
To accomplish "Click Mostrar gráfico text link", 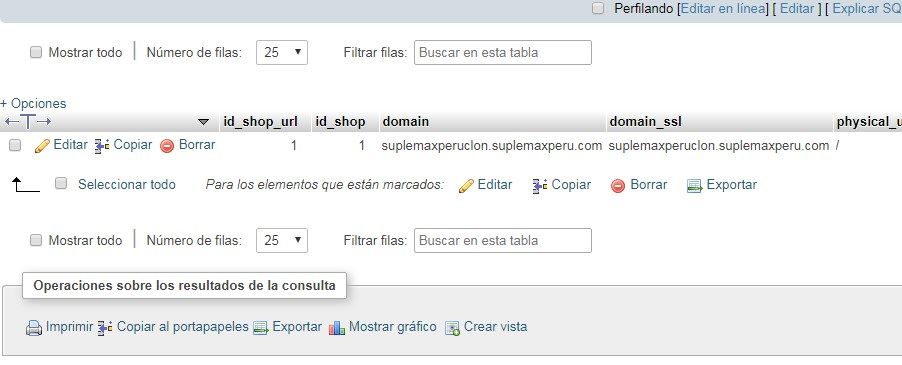I will point(393,326).
